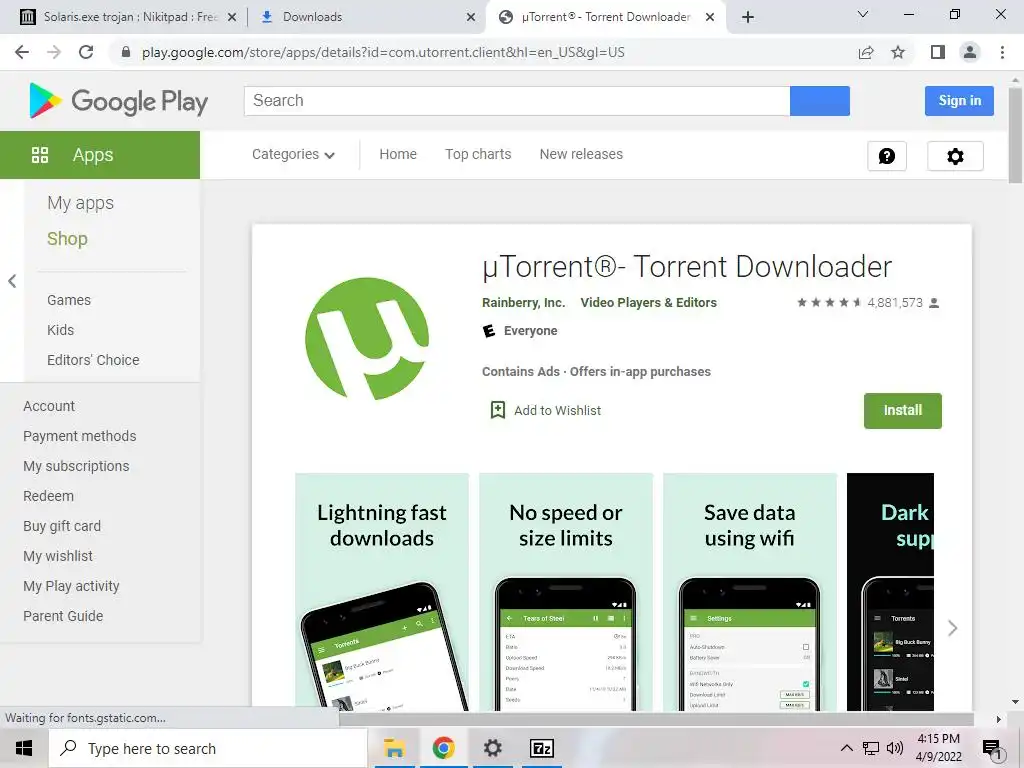
Task: Open Google Play settings gear
Action: tap(955, 156)
